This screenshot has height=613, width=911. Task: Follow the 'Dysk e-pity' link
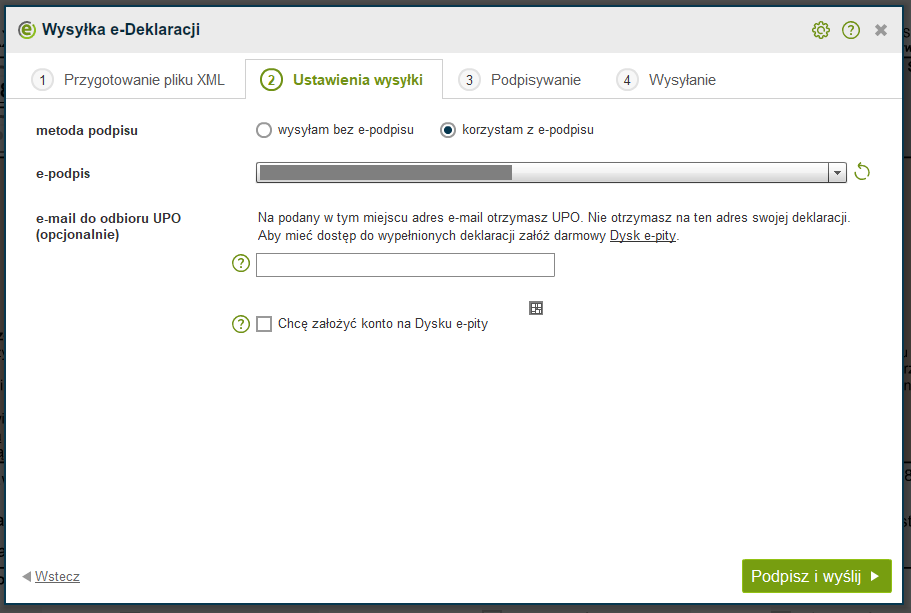643,237
